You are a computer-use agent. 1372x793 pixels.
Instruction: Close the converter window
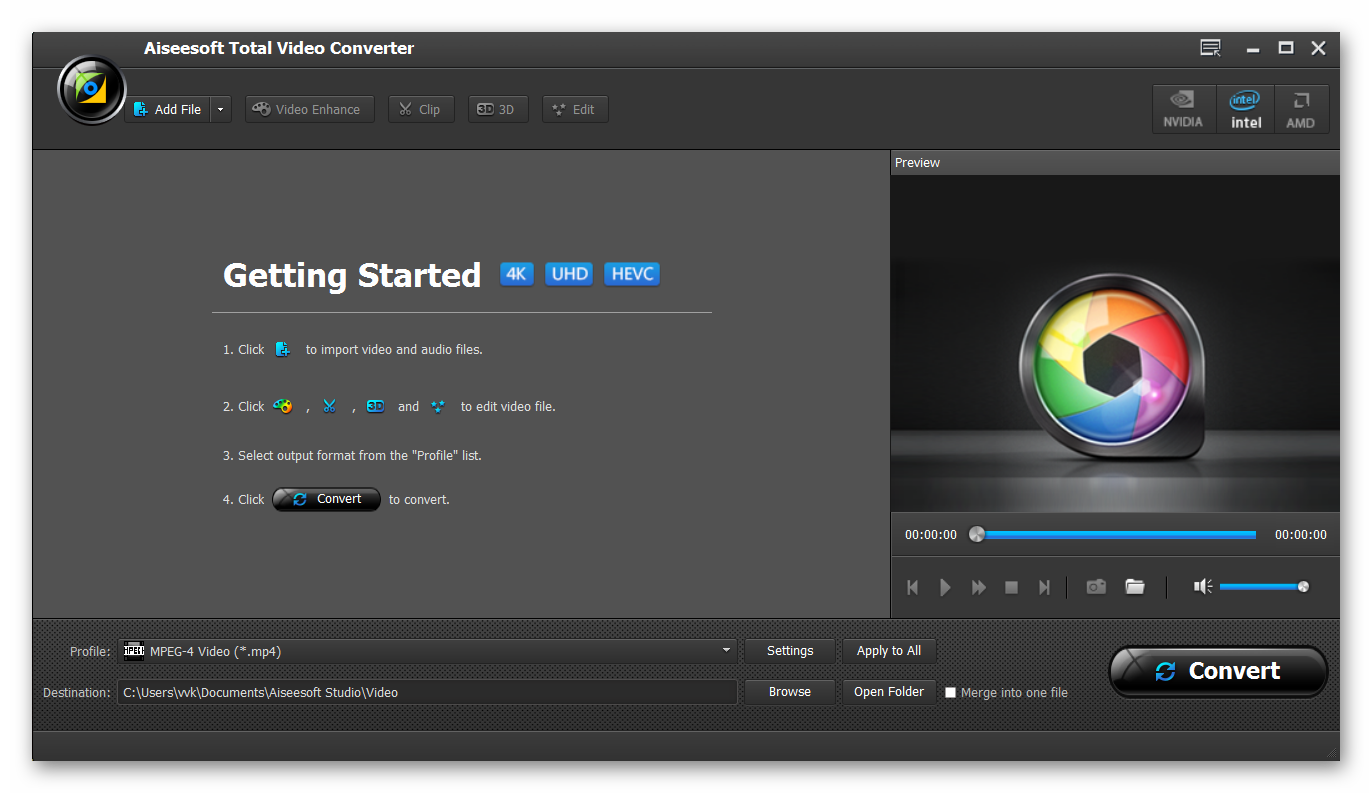click(1319, 48)
